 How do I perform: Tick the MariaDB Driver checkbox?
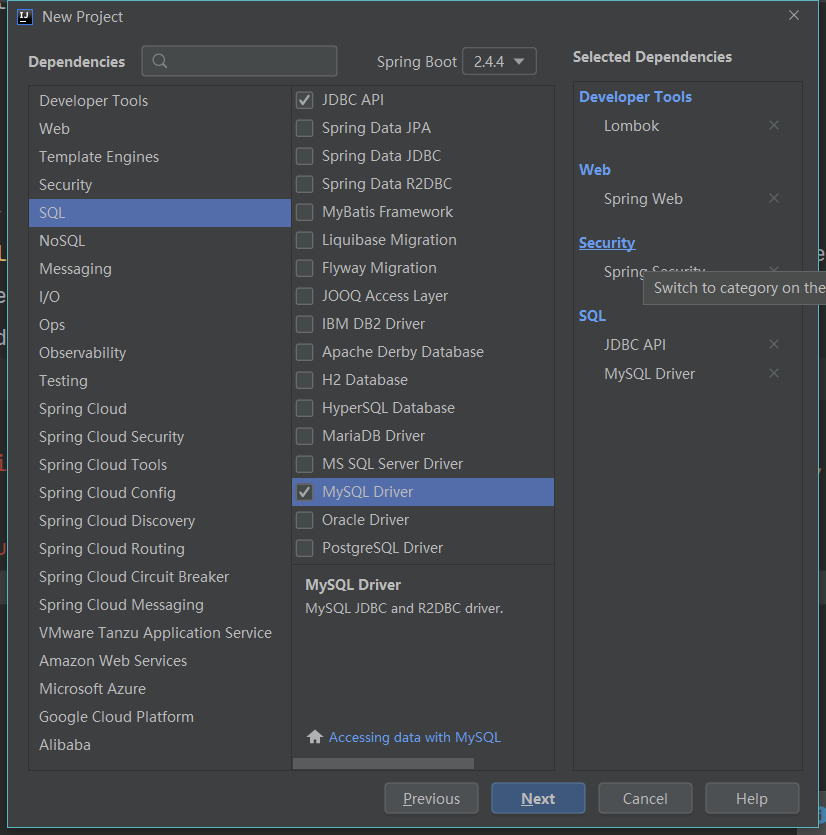tap(305, 436)
